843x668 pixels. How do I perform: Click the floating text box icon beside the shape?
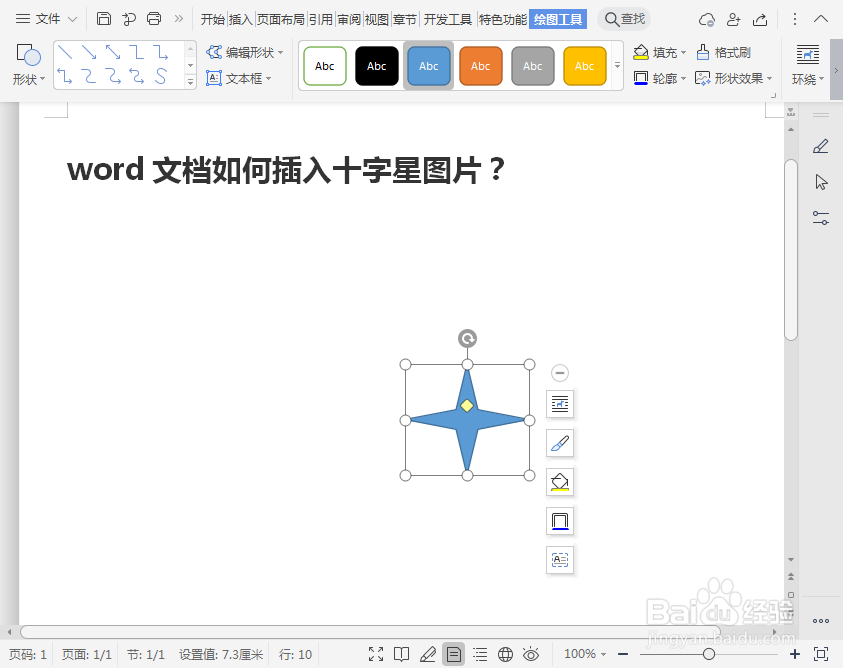coord(559,559)
